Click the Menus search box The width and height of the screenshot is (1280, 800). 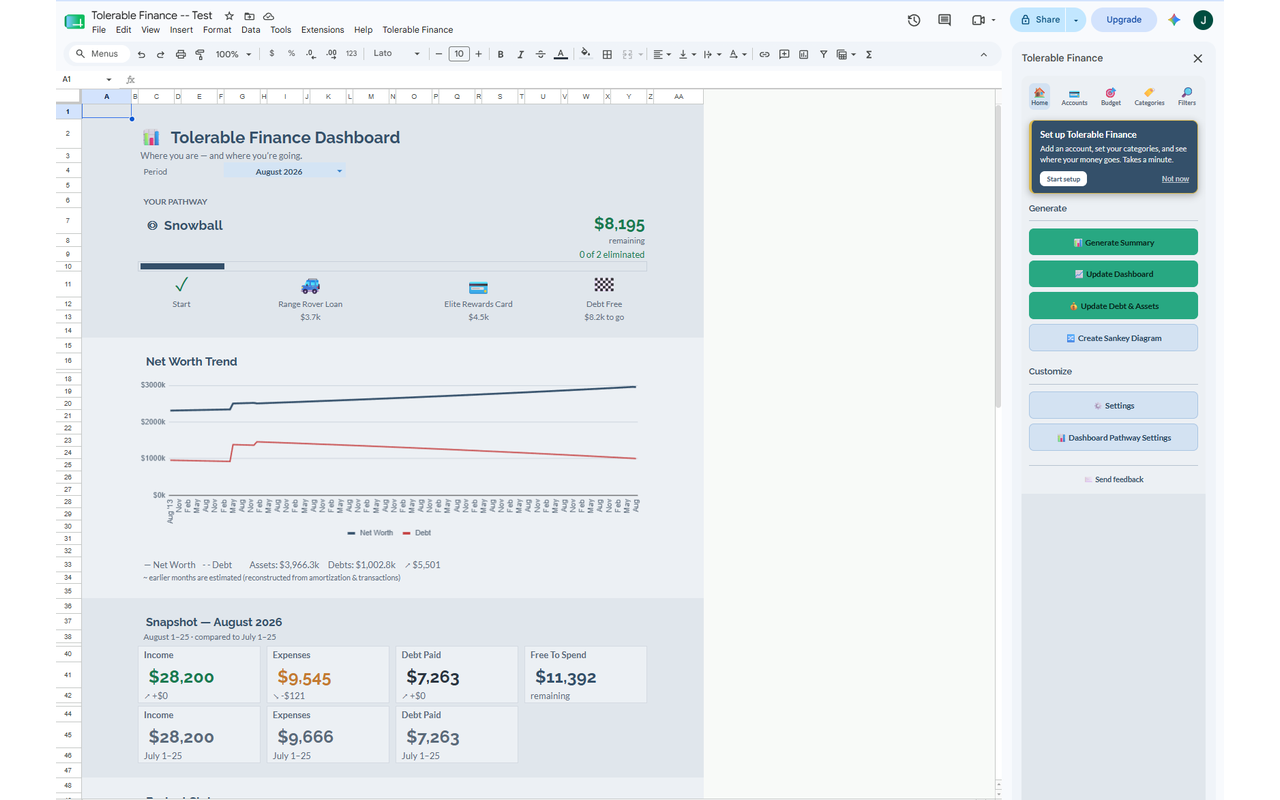point(97,54)
